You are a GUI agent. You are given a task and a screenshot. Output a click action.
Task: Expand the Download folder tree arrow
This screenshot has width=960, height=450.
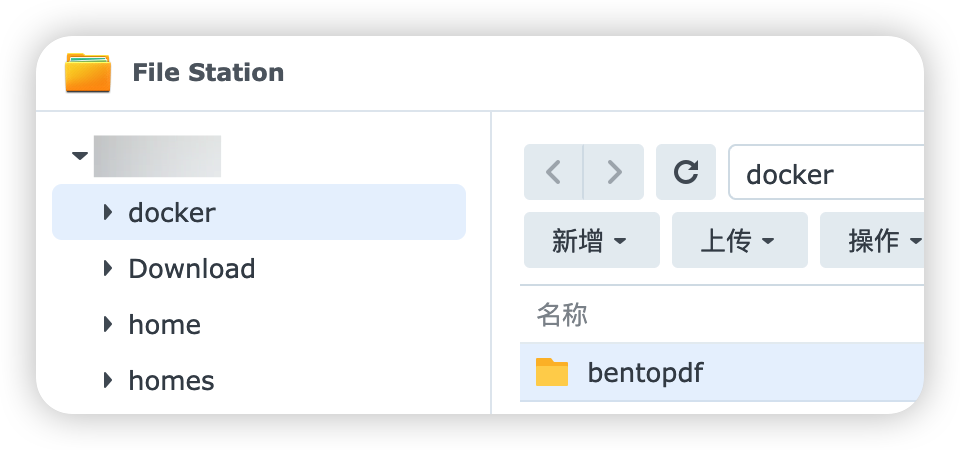[x=108, y=268]
